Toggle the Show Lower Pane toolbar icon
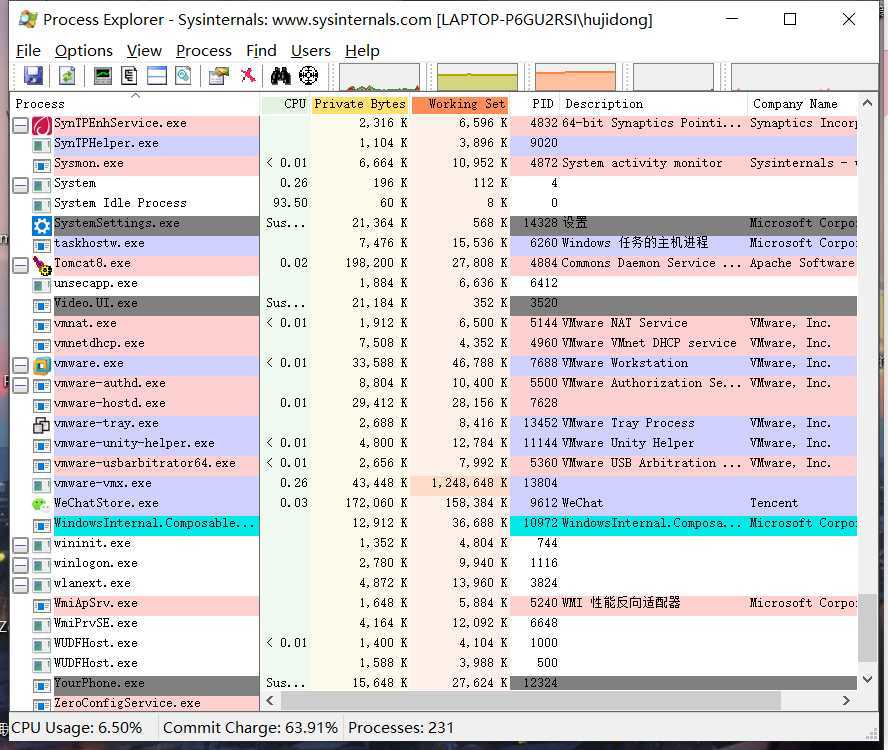Image resolution: width=888 pixels, height=750 pixels. (157, 75)
